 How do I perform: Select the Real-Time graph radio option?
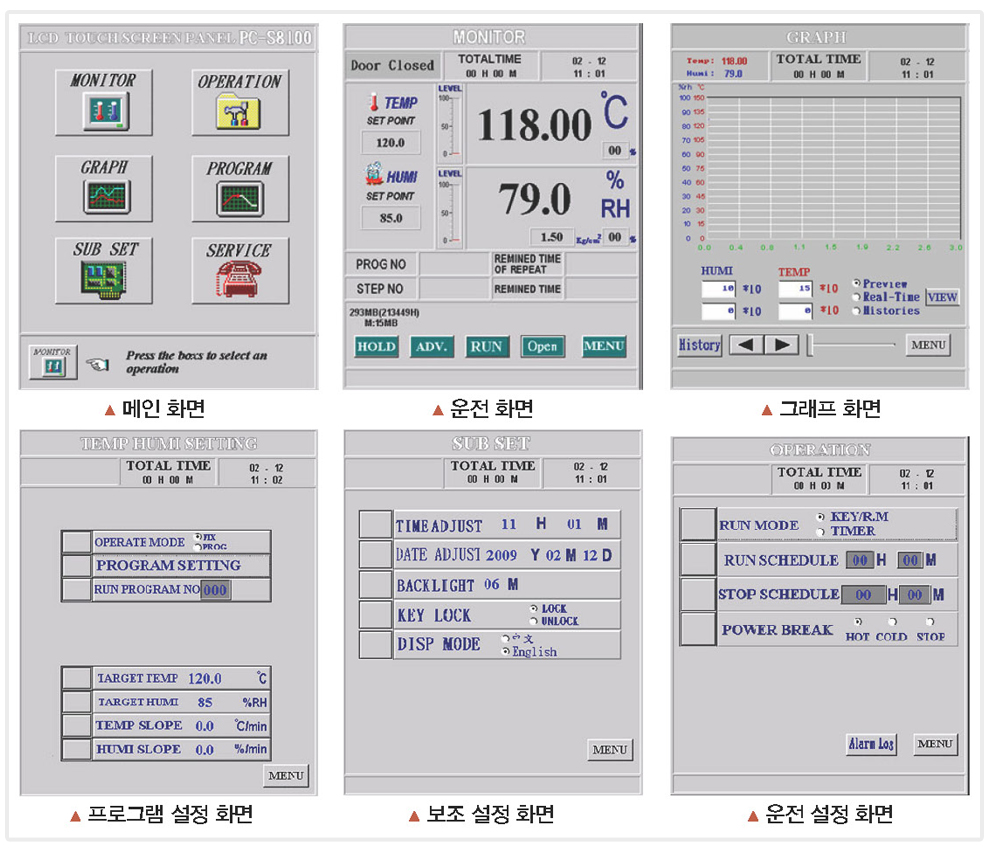[x=856, y=297]
